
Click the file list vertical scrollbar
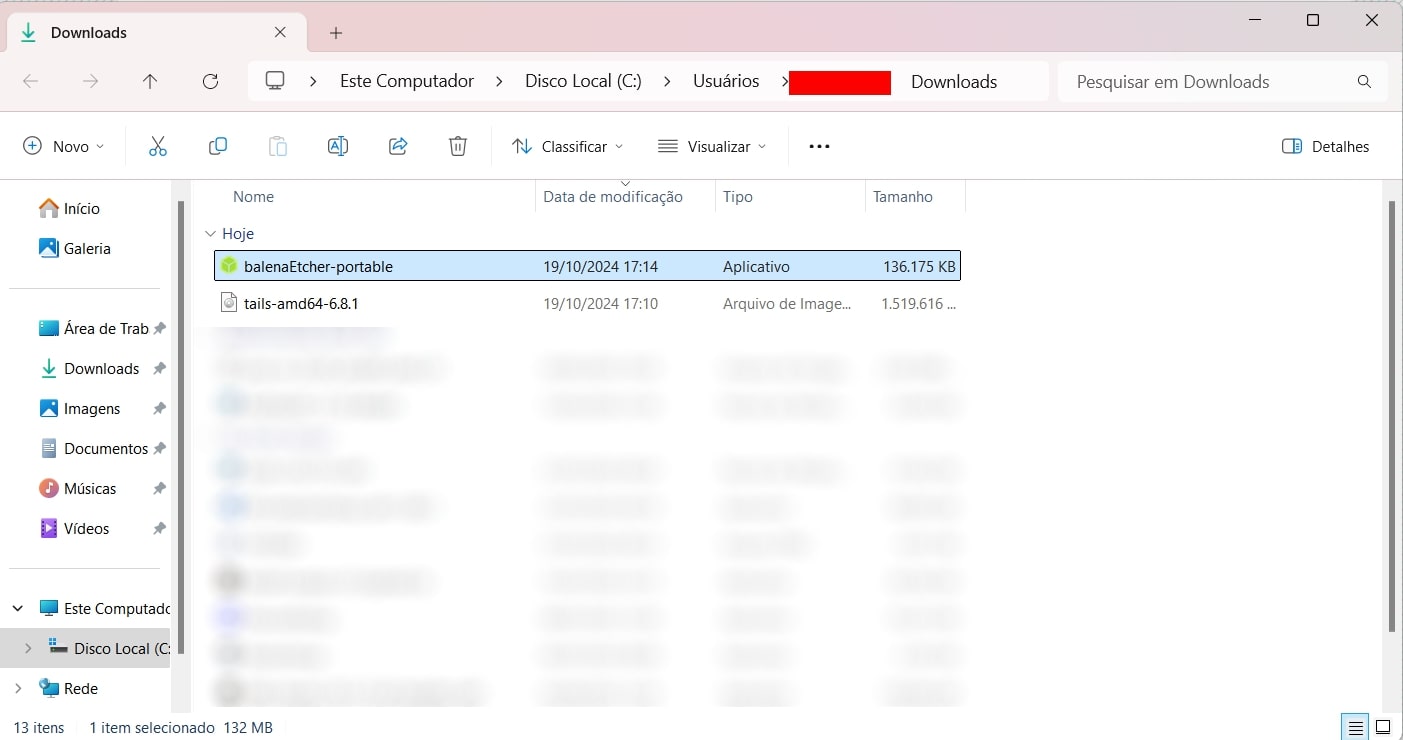1391,416
